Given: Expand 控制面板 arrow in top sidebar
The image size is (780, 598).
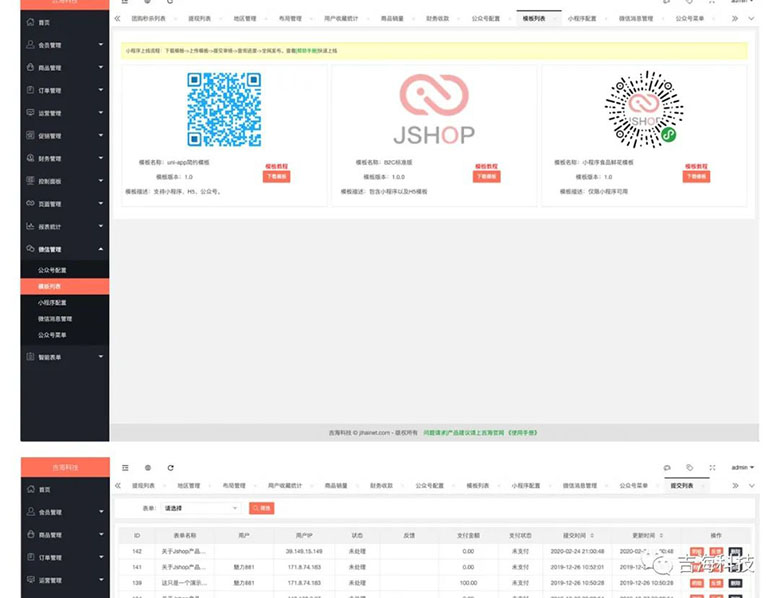Looking at the screenshot, I should [x=100, y=181].
